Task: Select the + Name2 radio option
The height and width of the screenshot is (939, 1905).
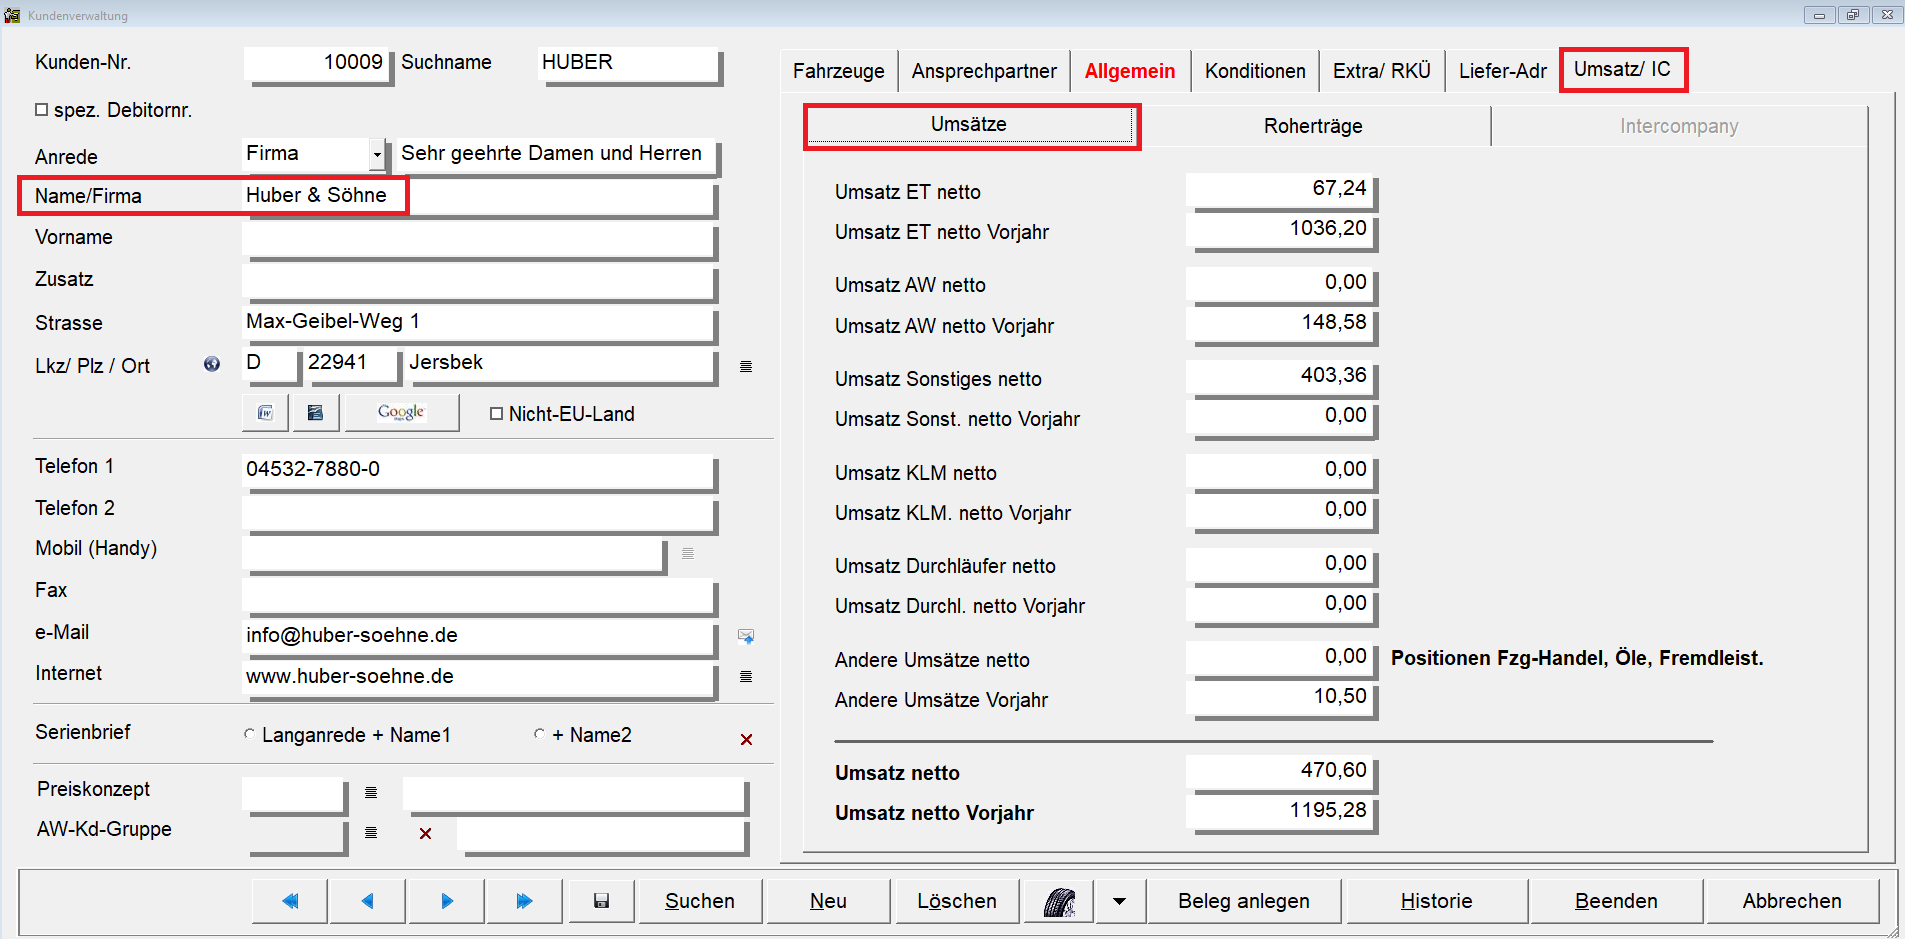Action: 539,734
